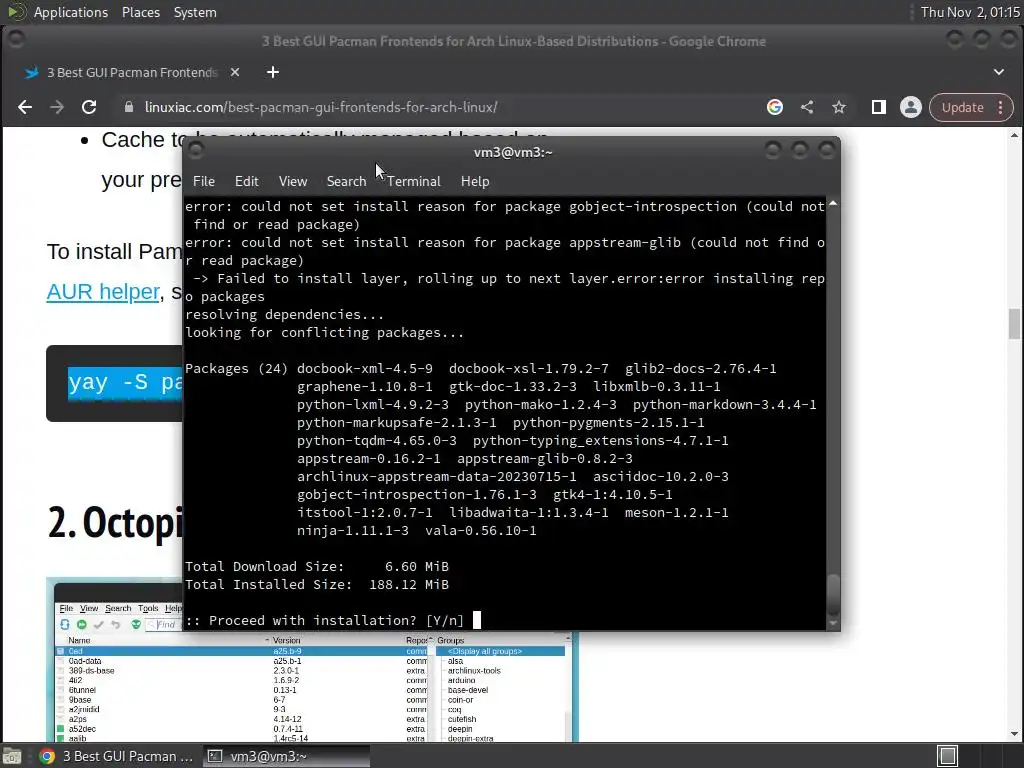Open the System menu
The width and height of the screenshot is (1024, 768).
[195, 12]
